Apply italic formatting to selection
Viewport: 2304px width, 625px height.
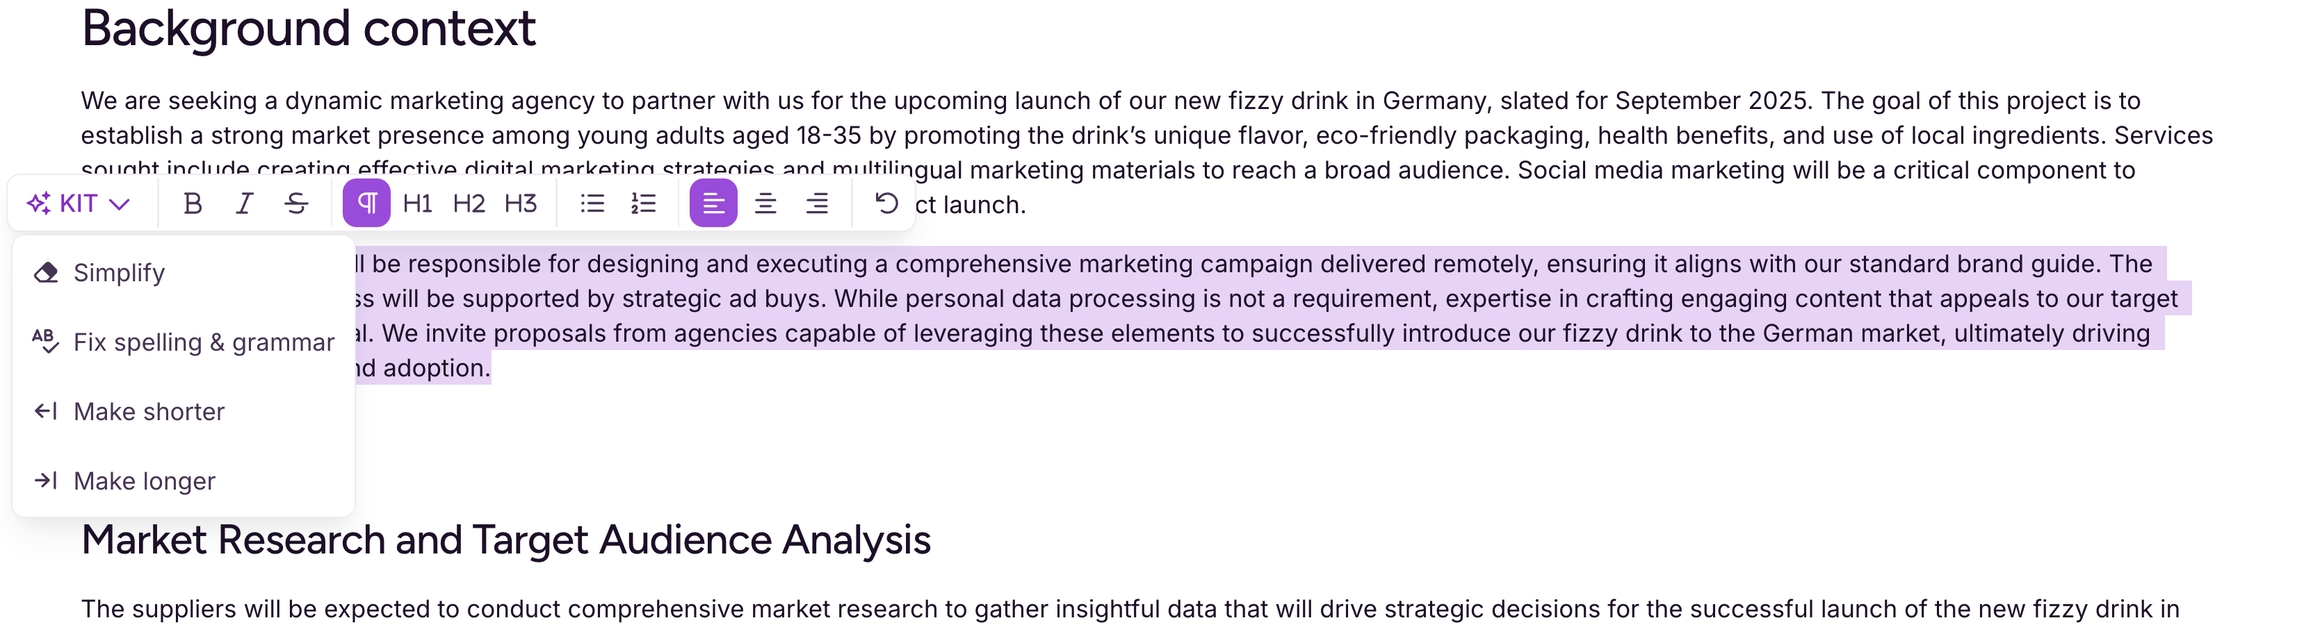(244, 204)
